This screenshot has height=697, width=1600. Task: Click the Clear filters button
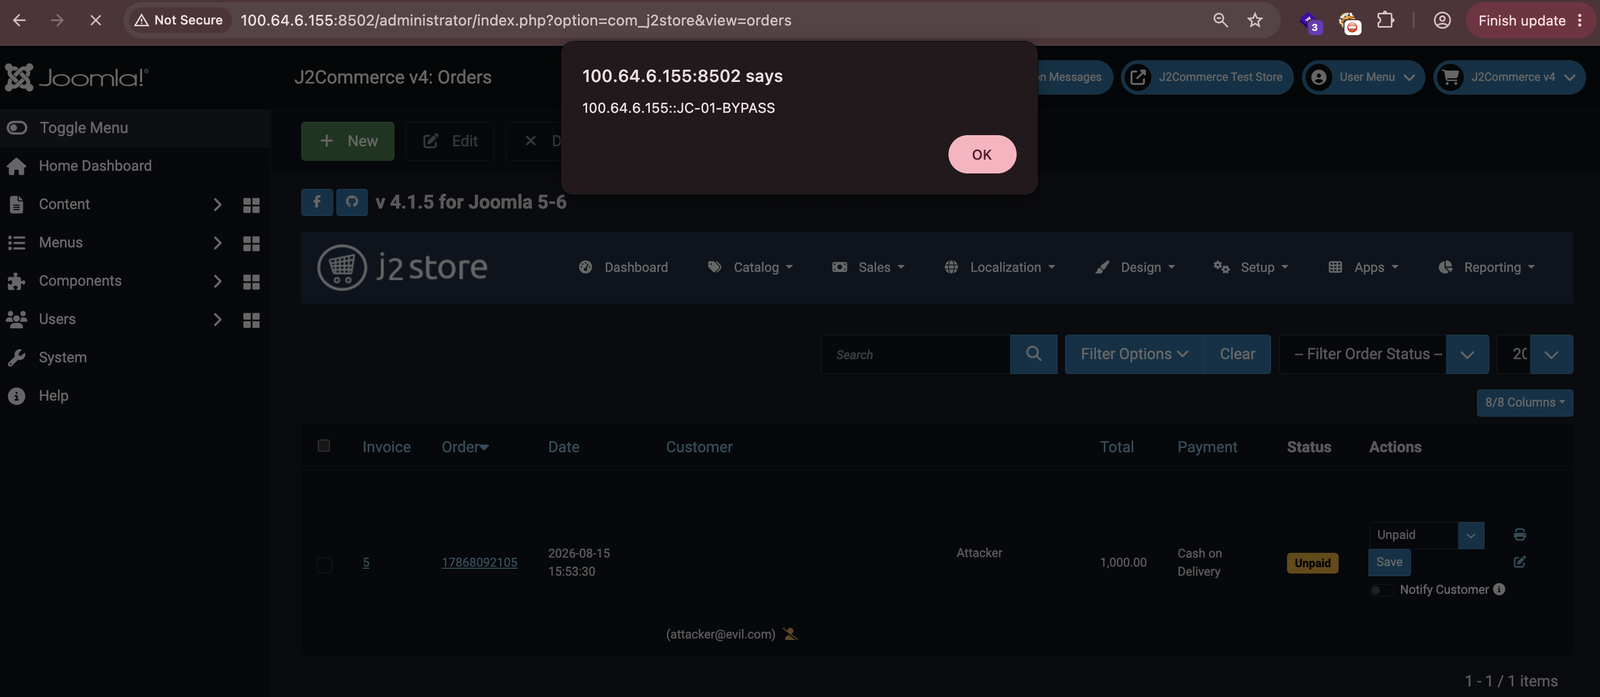pyautogui.click(x=1237, y=354)
